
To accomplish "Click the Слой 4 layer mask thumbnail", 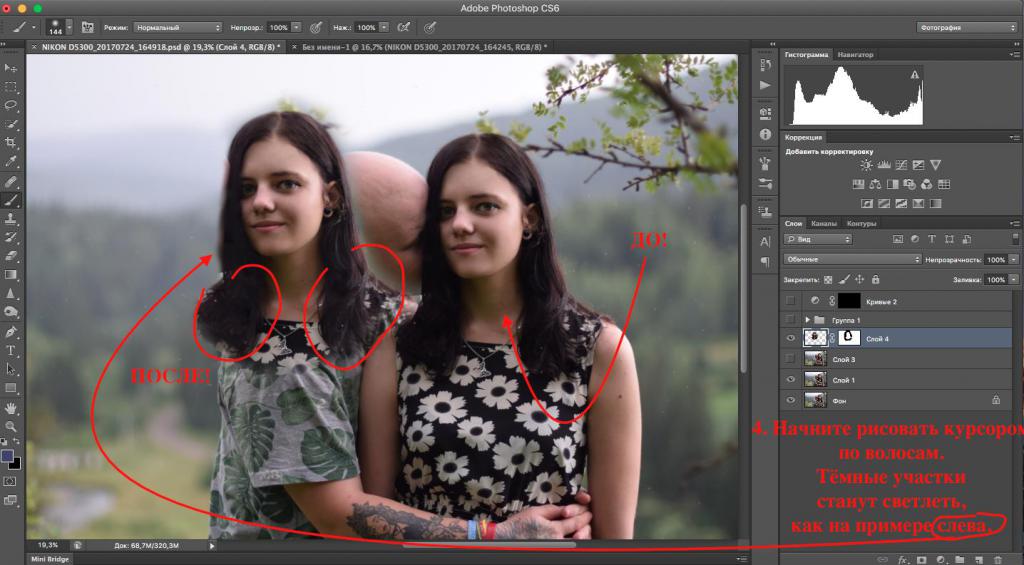I will click(849, 338).
